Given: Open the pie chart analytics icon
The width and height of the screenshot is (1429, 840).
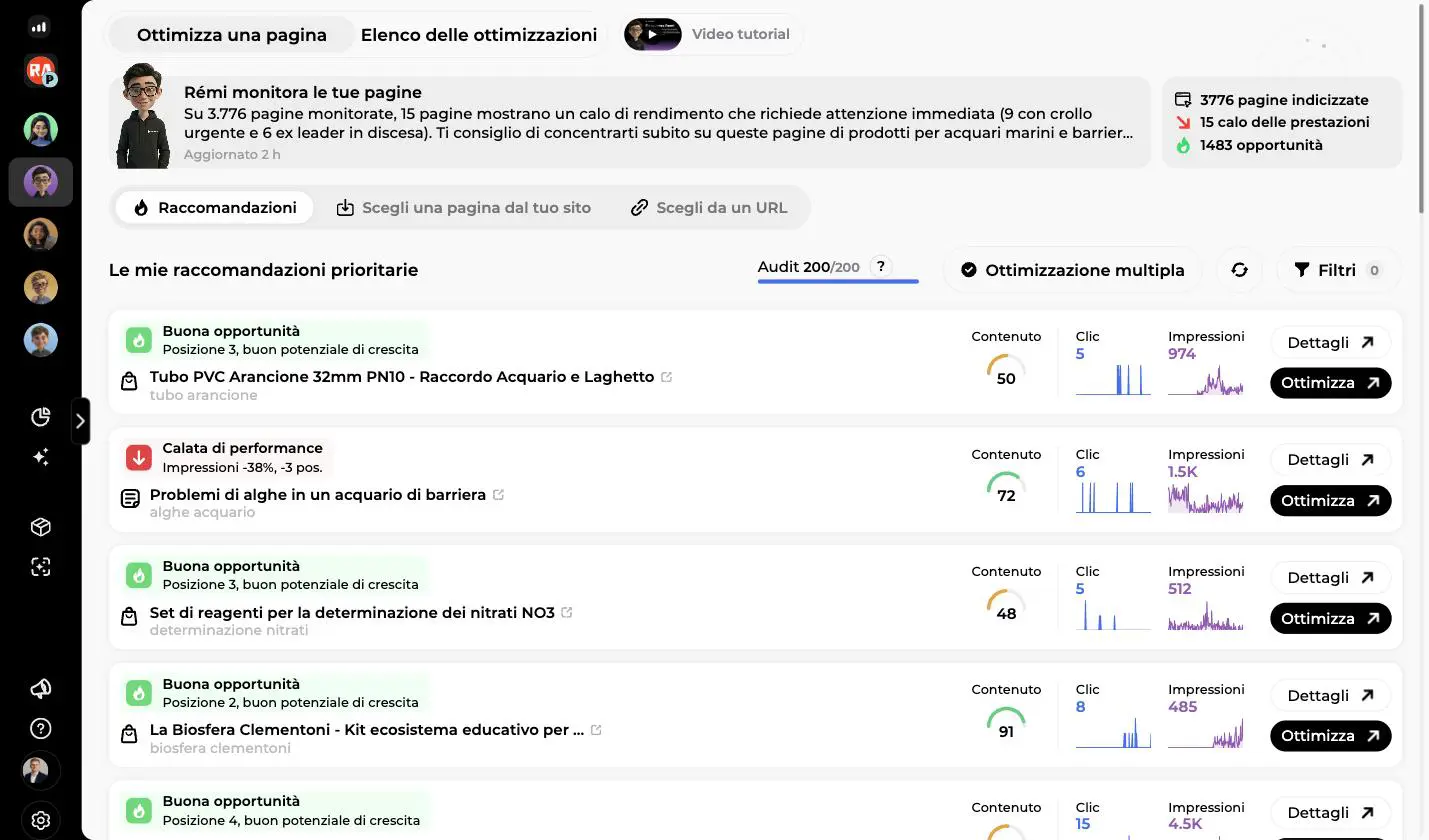Looking at the screenshot, I should point(40,417).
